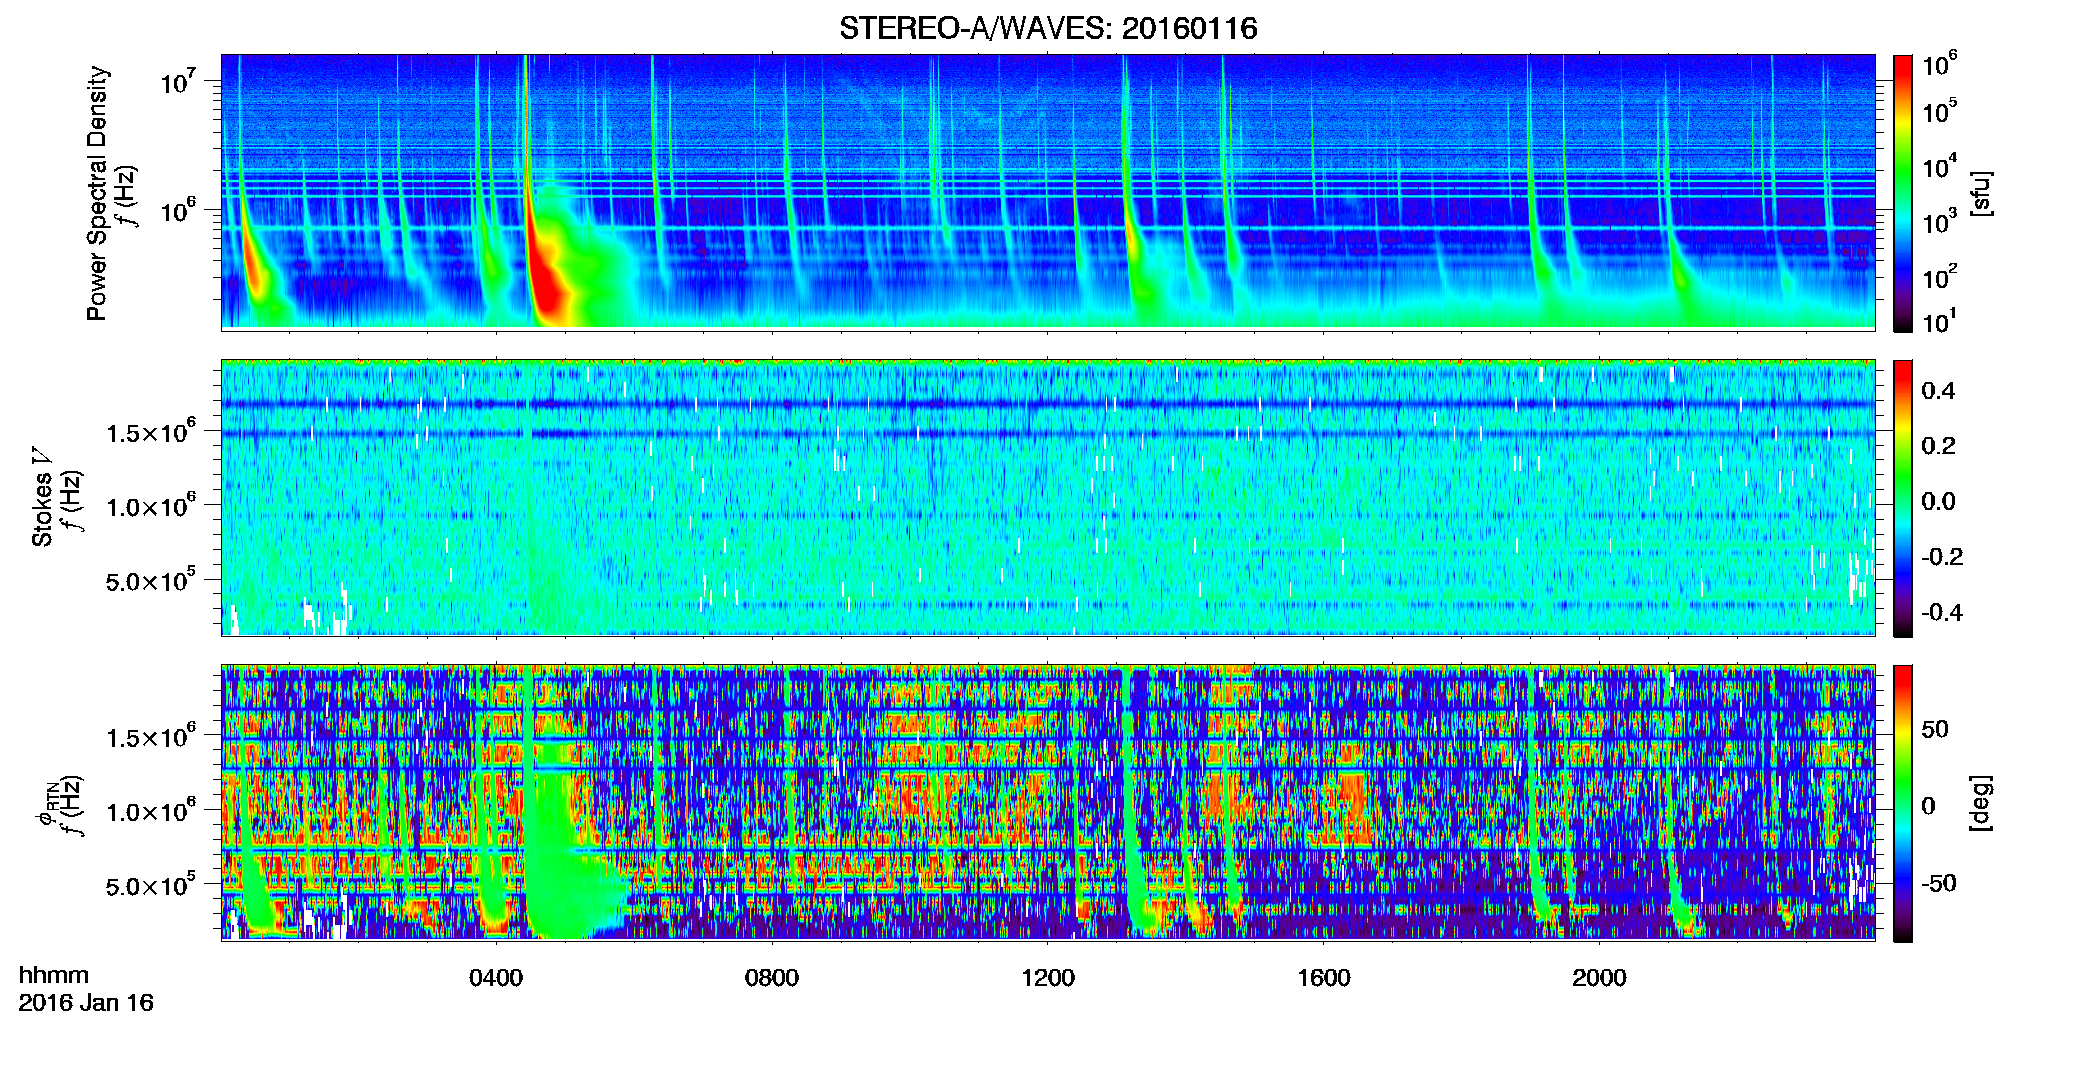Viewport: 2096px width, 1080px height.
Task: Click the 0.4 label on Stokes colorbar
Action: pos(1938,391)
